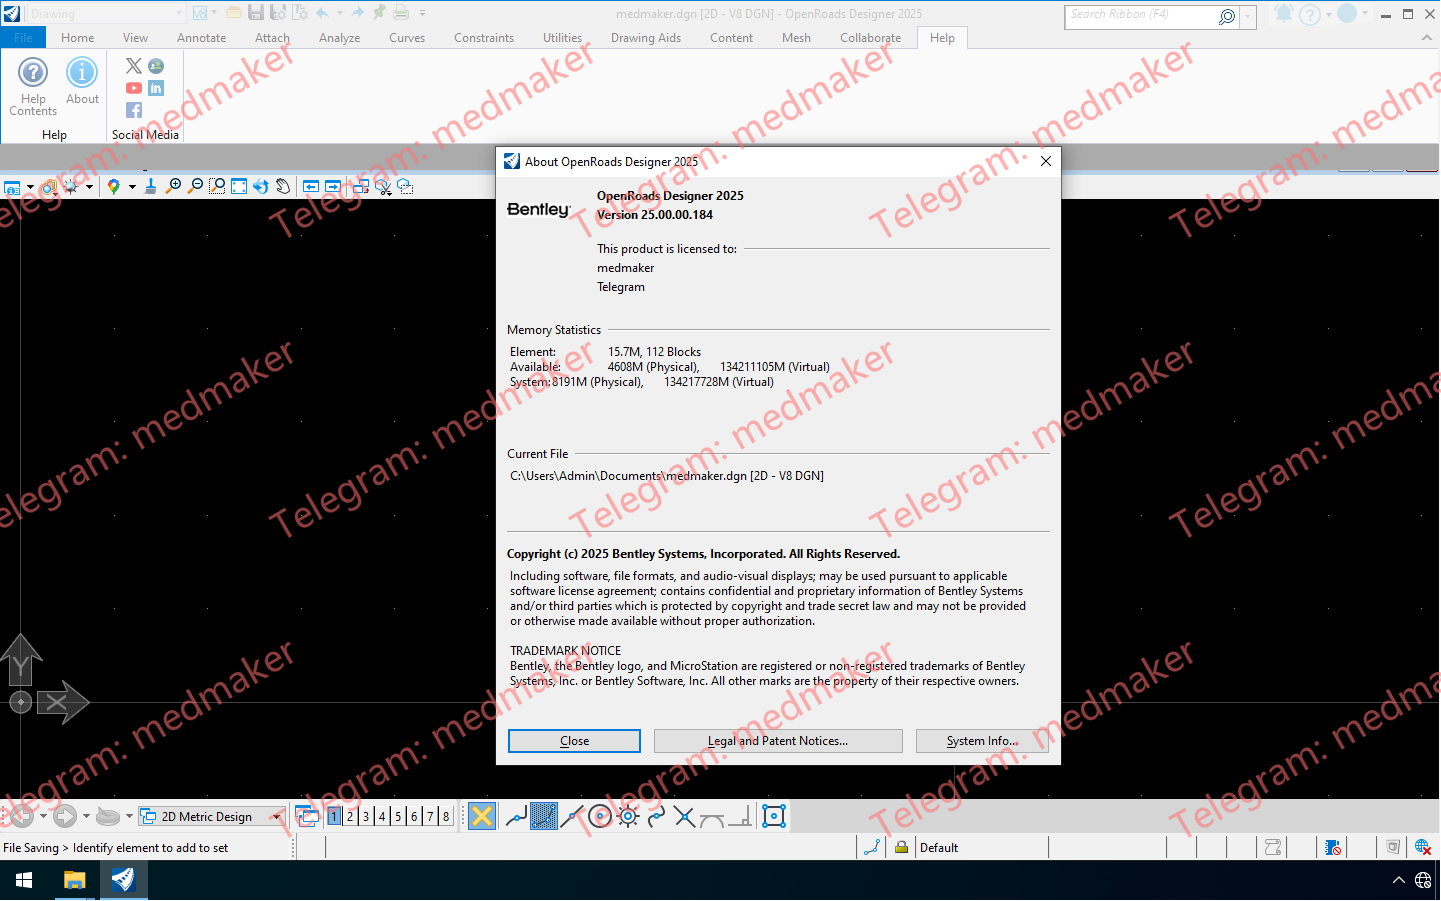Image resolution: width=1441 pixels, height=901 pixels.
Task: Select the Window Area tool
Action: pyautogui.click(x=217, y=186)
